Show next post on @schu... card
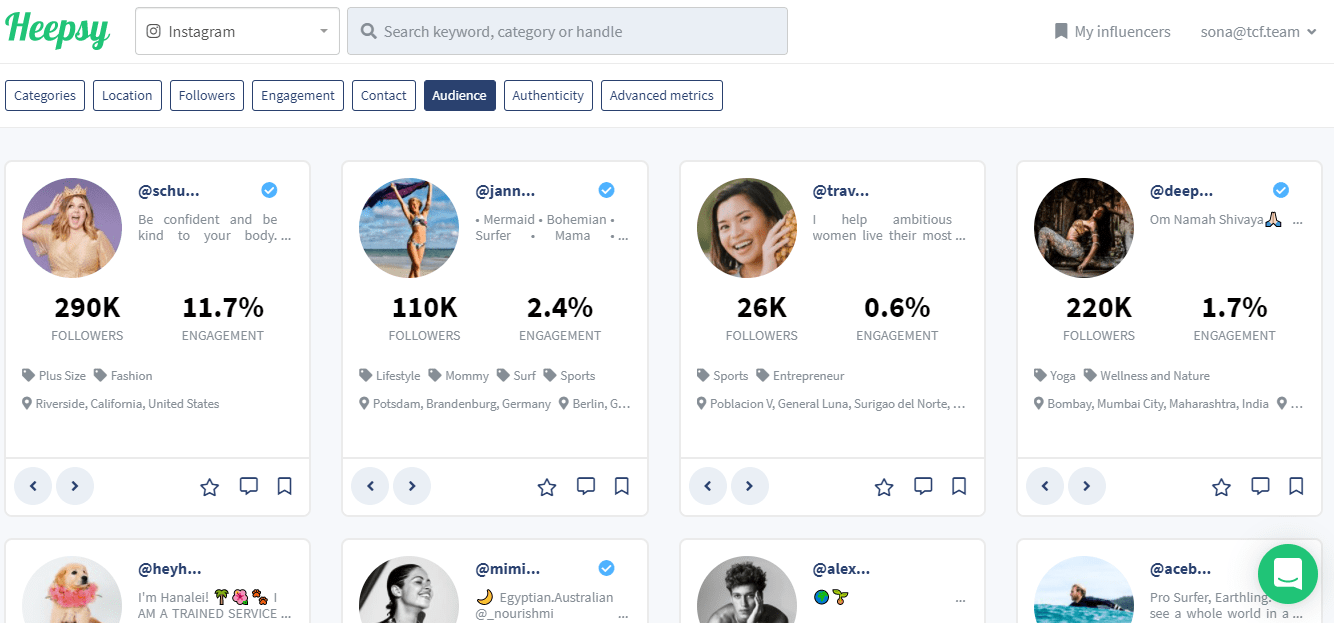Image resolution: width=1334 pixels, height=623 pixels. 75,486
